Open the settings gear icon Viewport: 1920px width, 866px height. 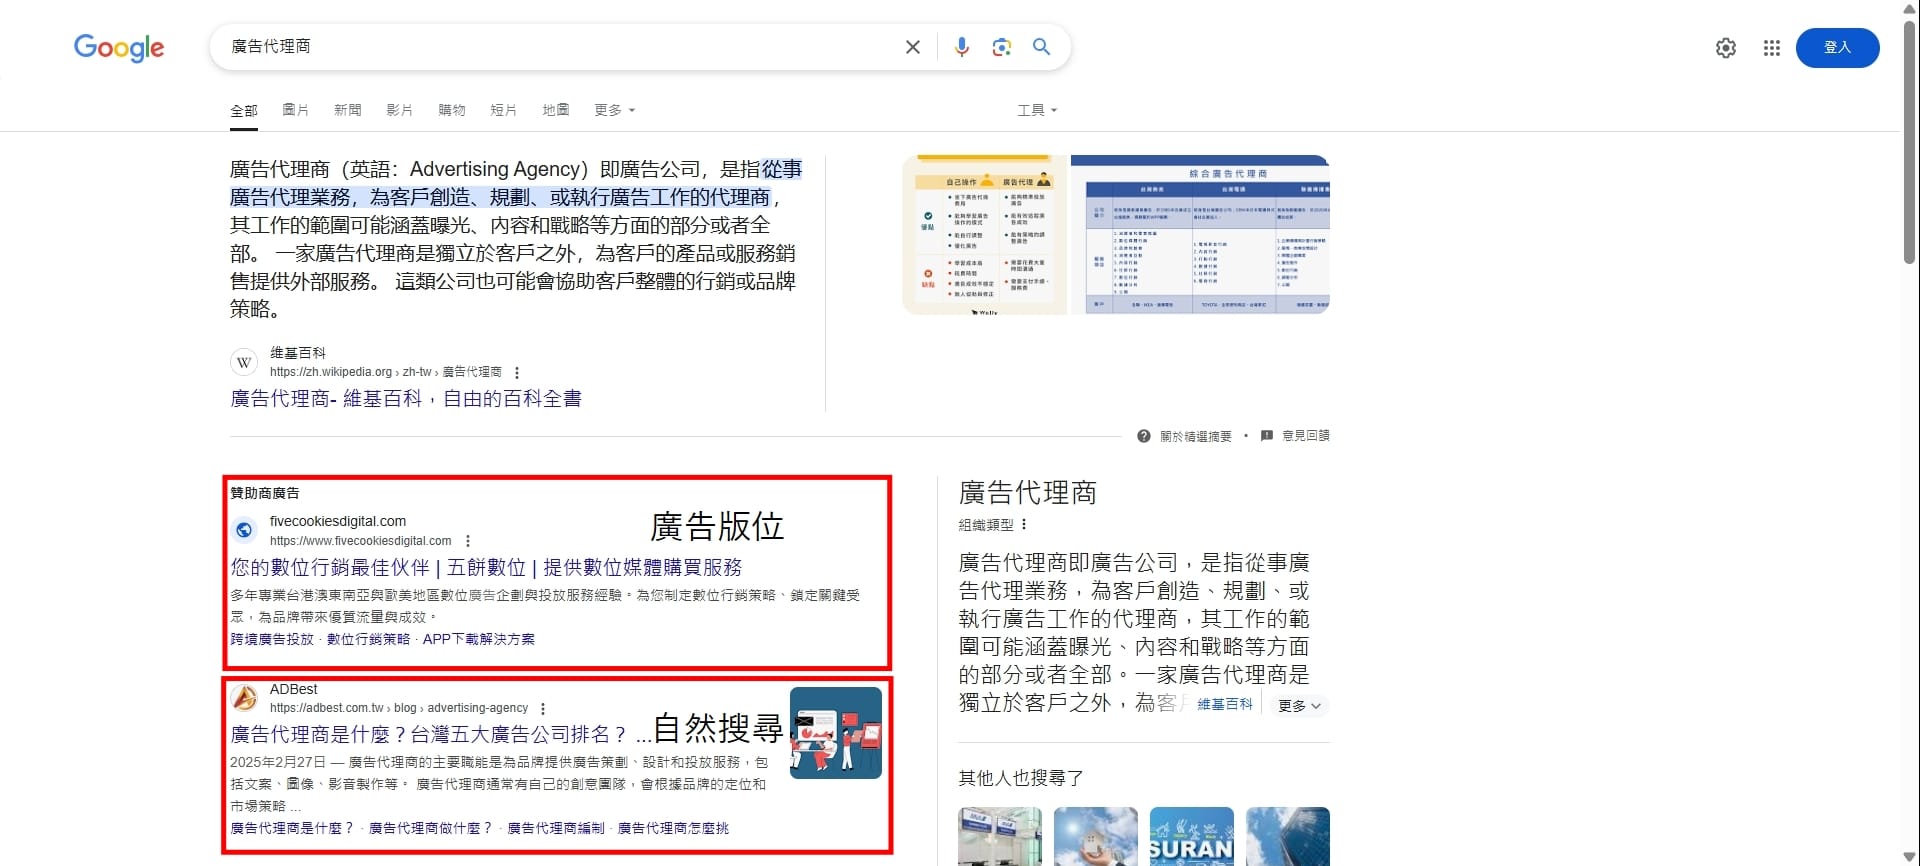tap(1726, 48)
